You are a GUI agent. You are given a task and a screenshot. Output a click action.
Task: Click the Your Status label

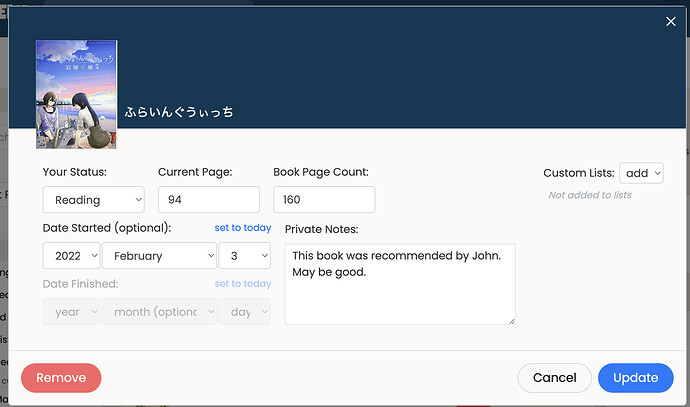(74, 172)
